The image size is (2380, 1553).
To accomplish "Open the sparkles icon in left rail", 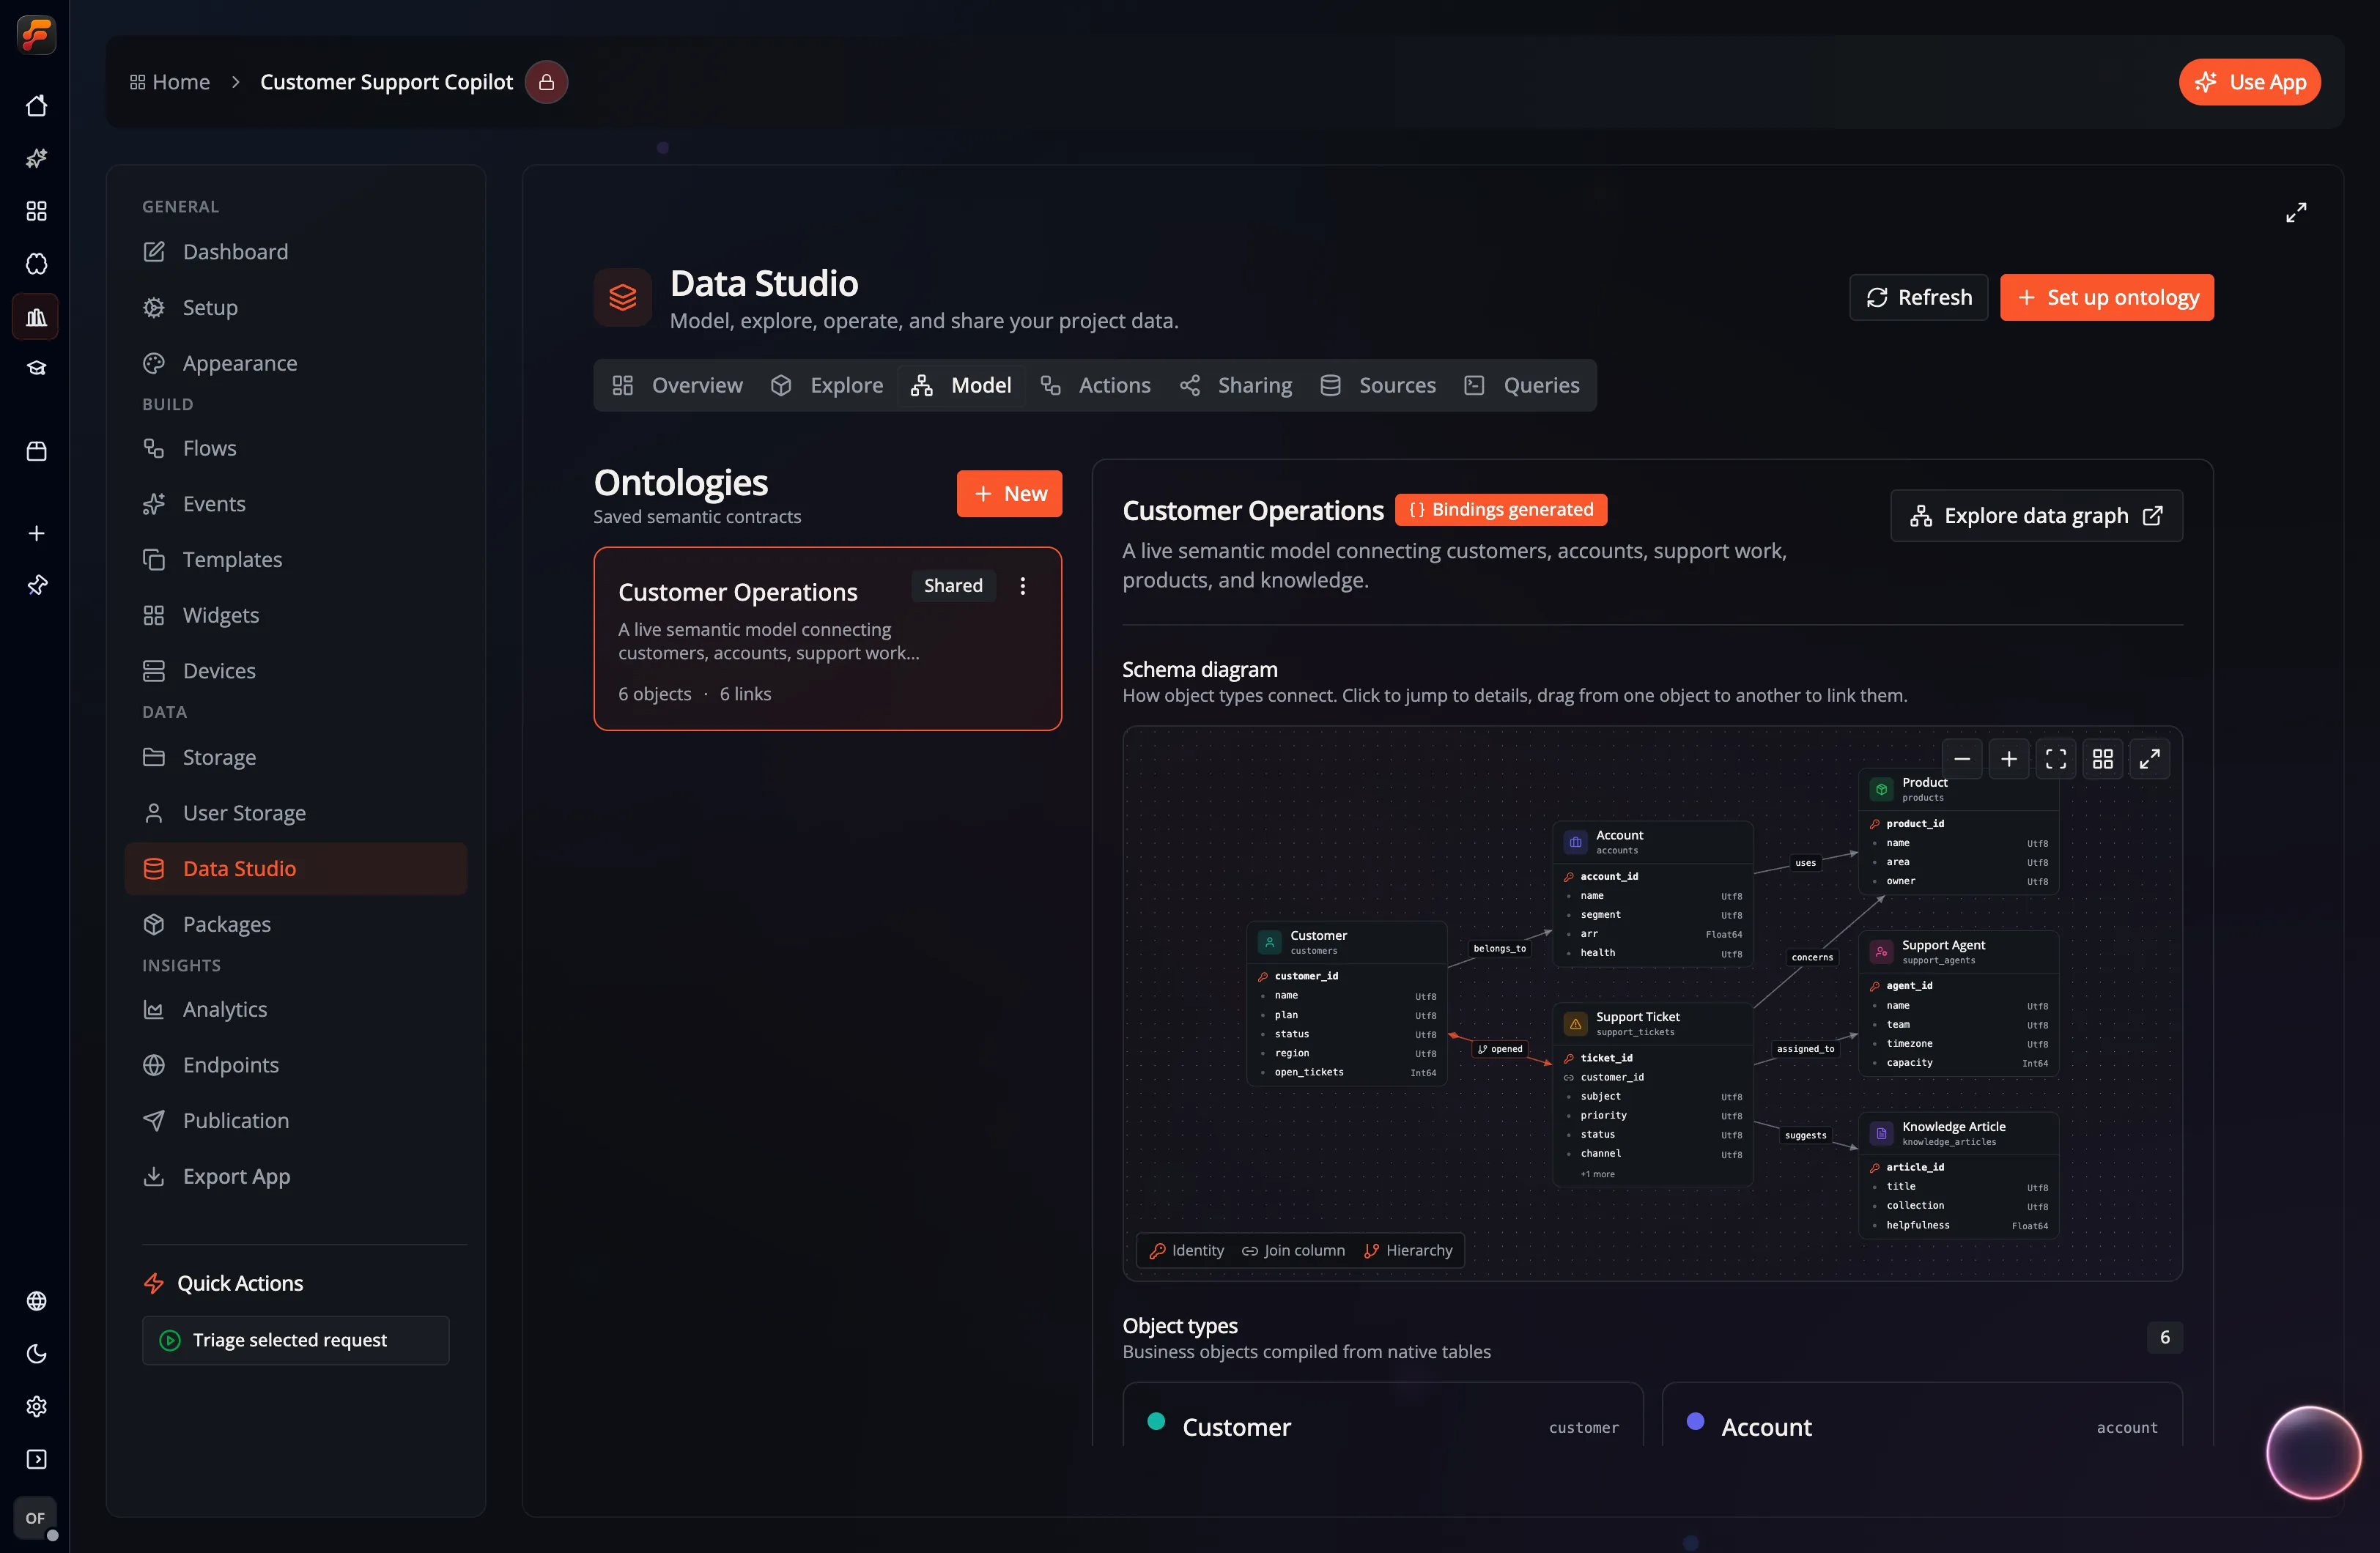I will pyautogui.click(x=36, y=158).
